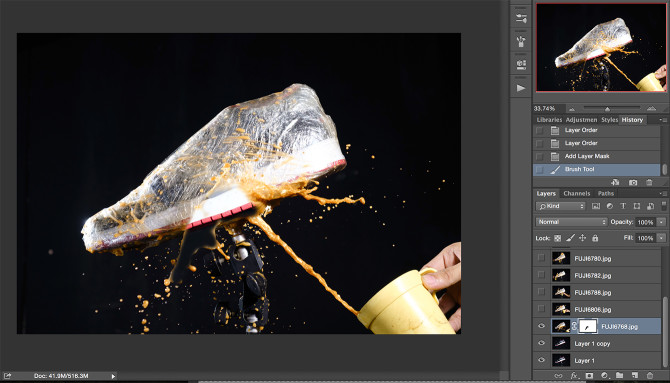Hide the Layer 1 layer
670x383 pixels.
(541, 360)
